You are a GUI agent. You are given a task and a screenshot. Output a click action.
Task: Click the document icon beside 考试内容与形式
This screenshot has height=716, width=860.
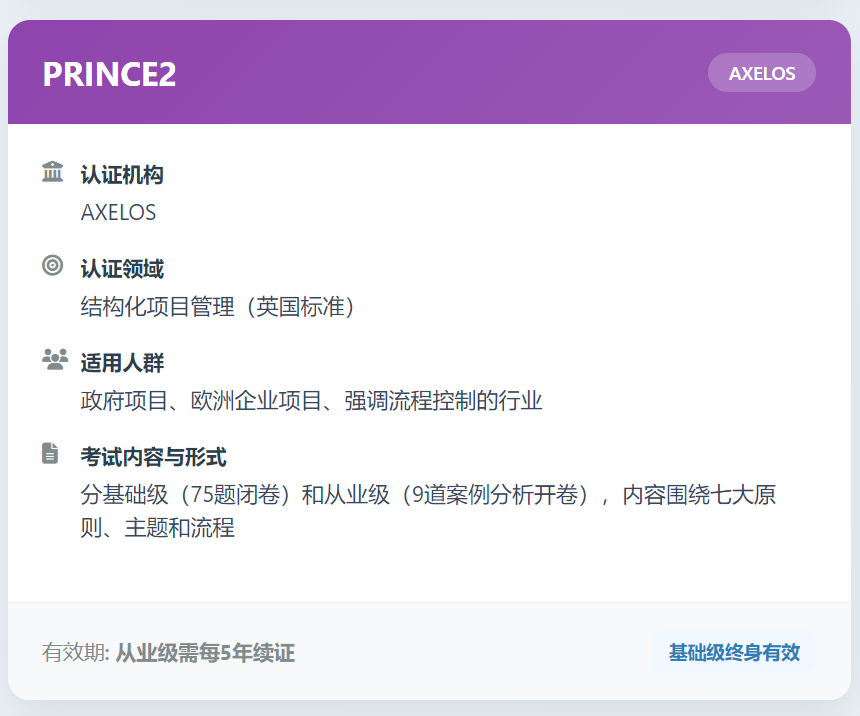(51, 453)
